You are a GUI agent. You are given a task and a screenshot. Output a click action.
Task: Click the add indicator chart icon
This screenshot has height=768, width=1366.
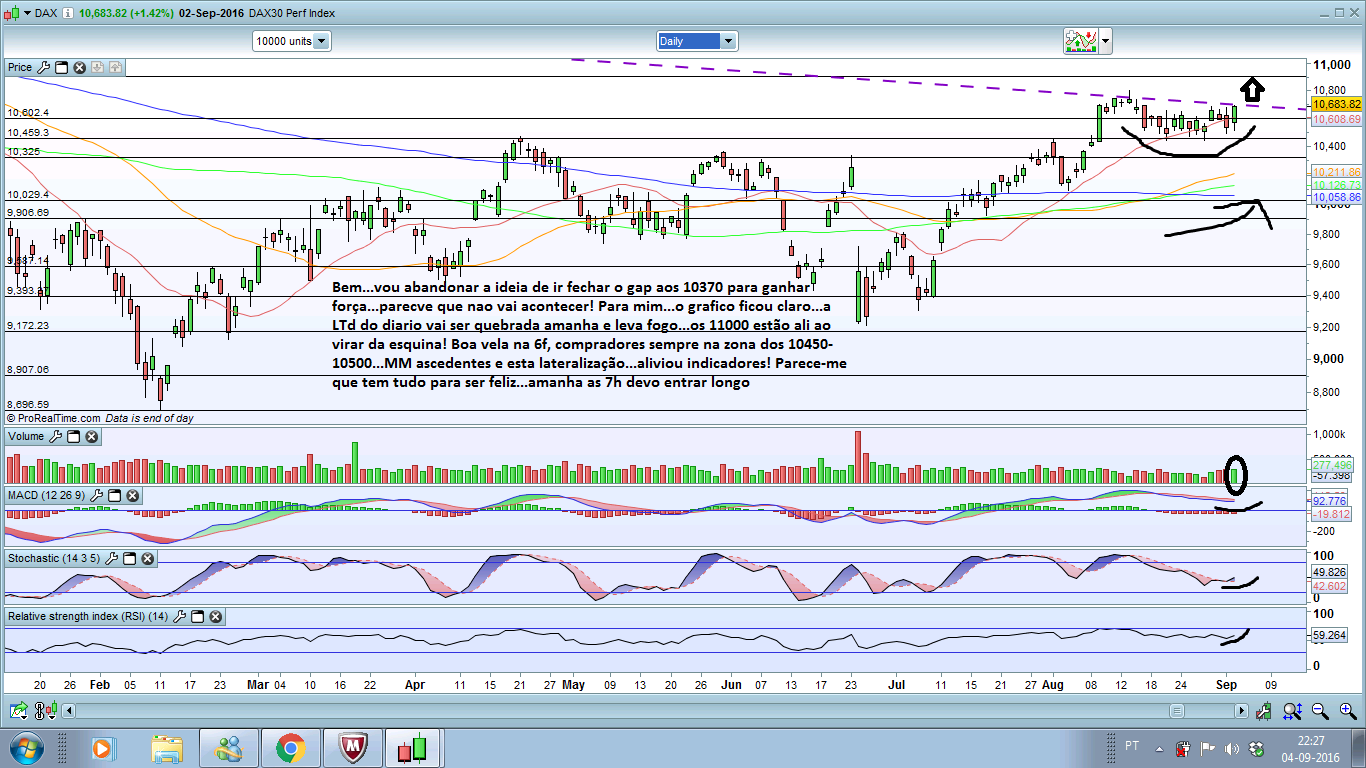1079,41
